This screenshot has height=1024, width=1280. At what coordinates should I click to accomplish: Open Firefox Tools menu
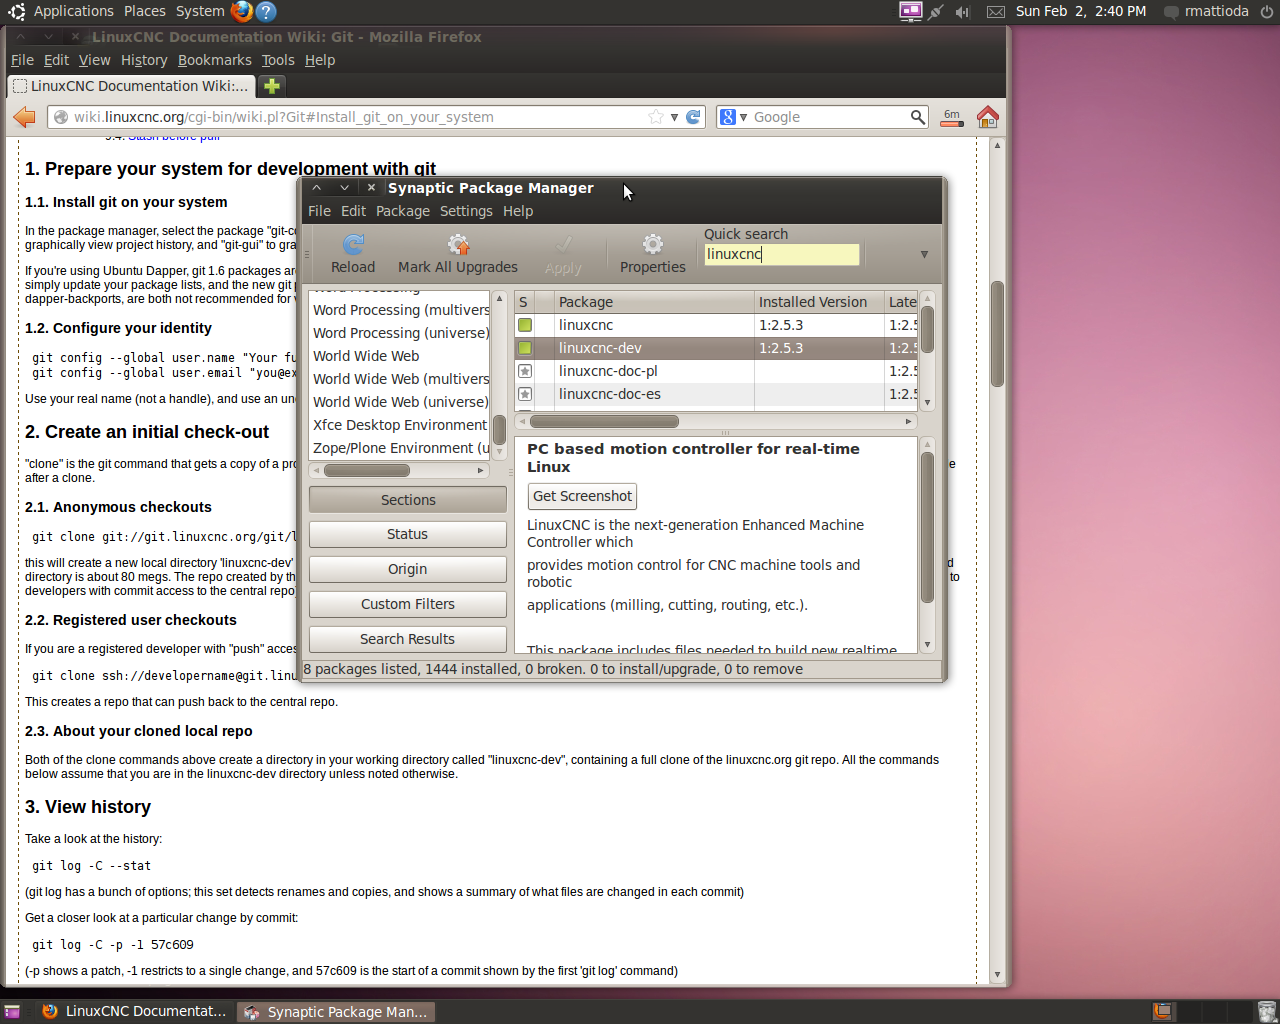[x=278, y=60]
